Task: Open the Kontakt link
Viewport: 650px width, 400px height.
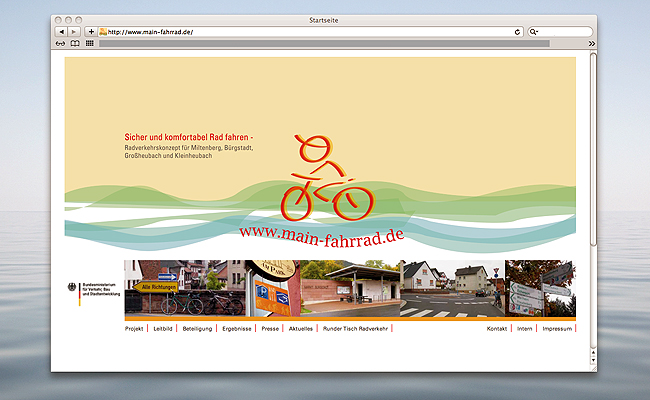Action: pyautogui.click(x=497, y=329)
